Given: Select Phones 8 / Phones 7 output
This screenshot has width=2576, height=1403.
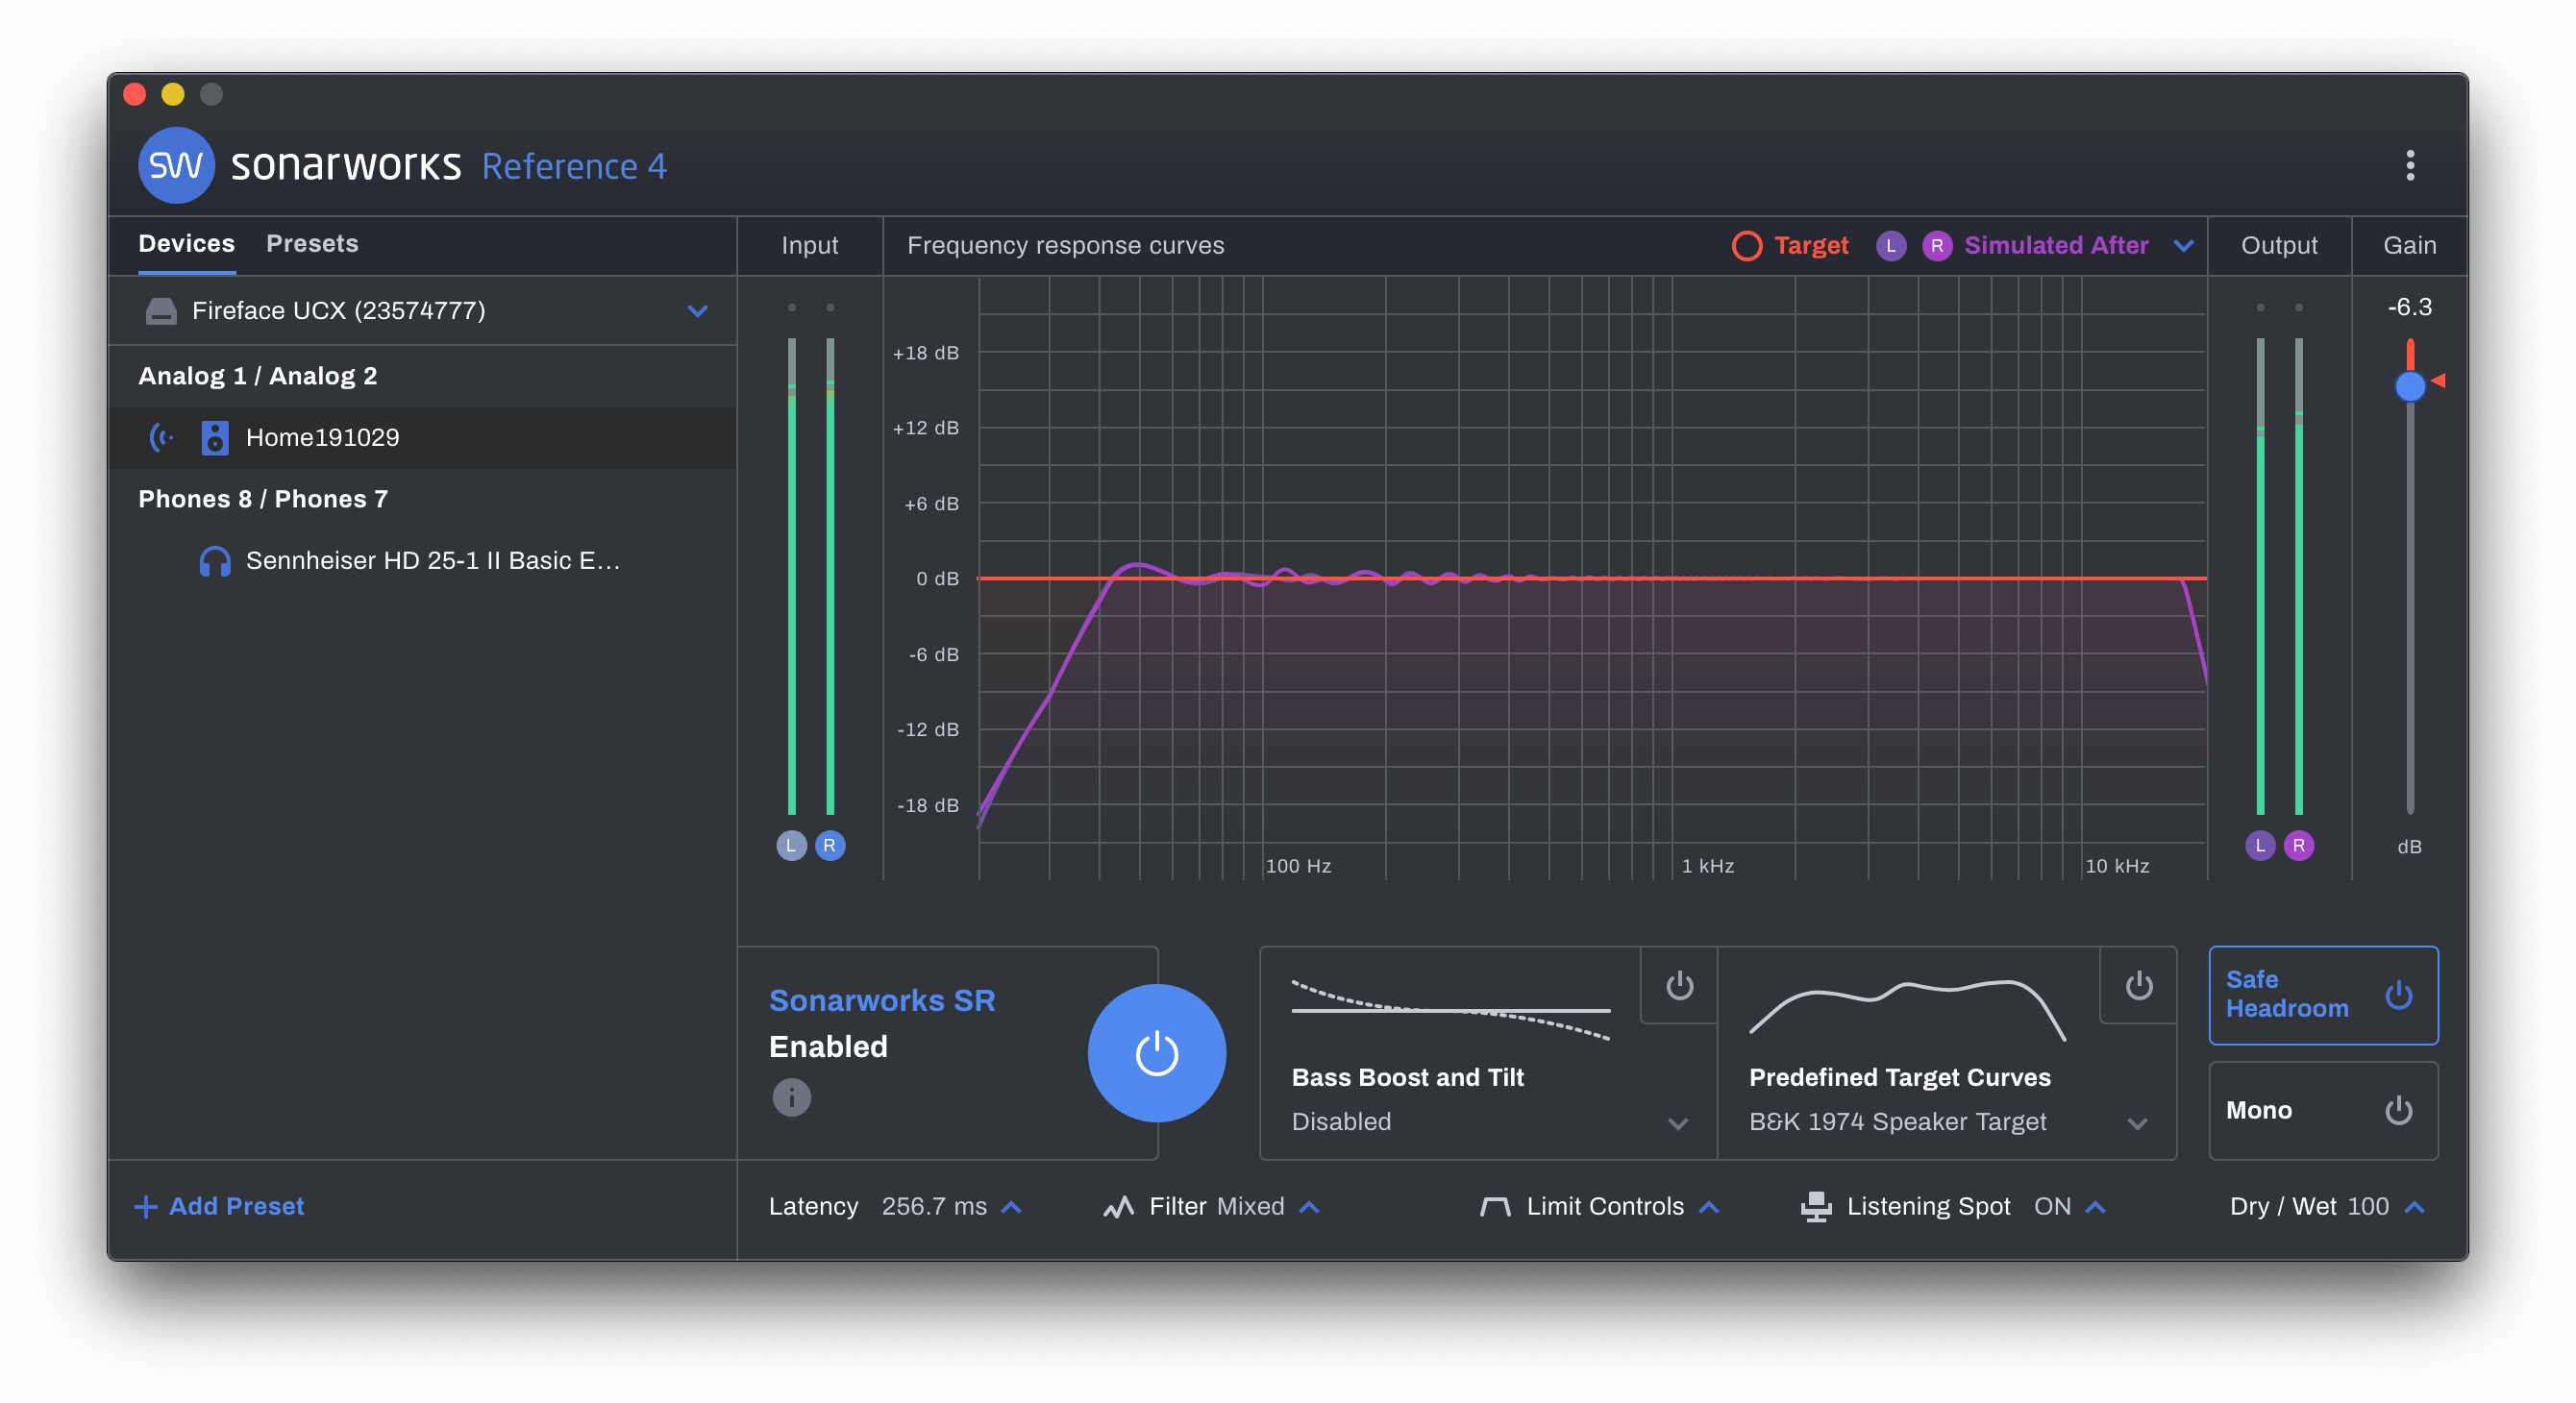Looking at the screenshot, I should pos(262,499).
